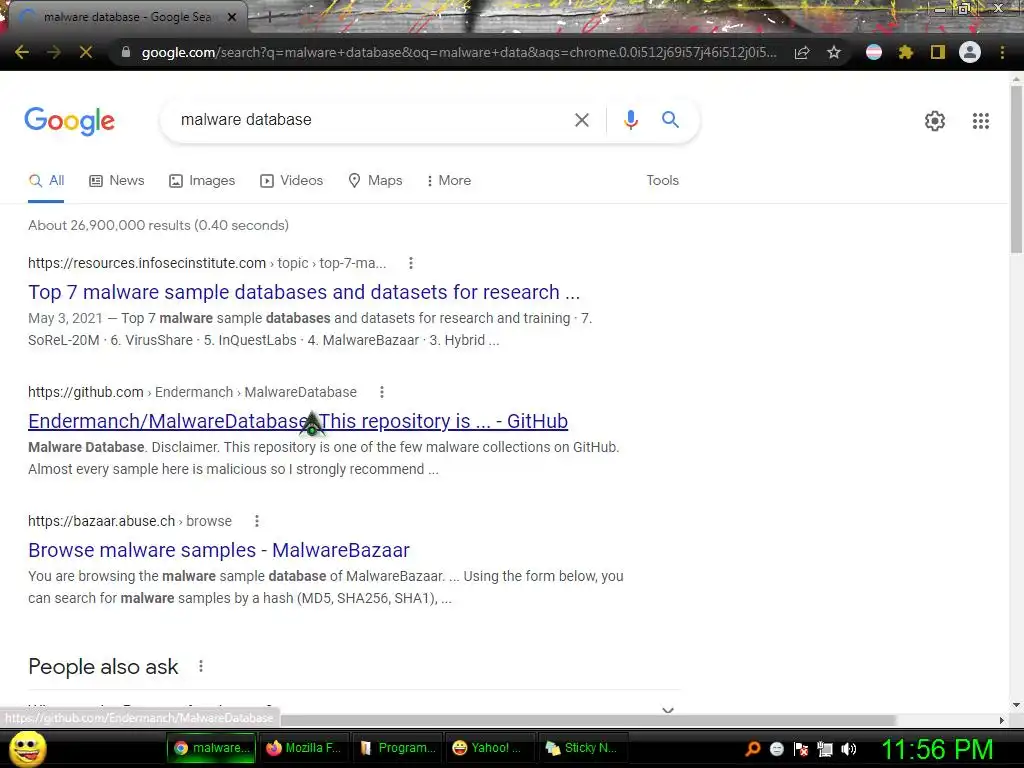Switch to malware Chrome taskbar item

tap(212, 748)
